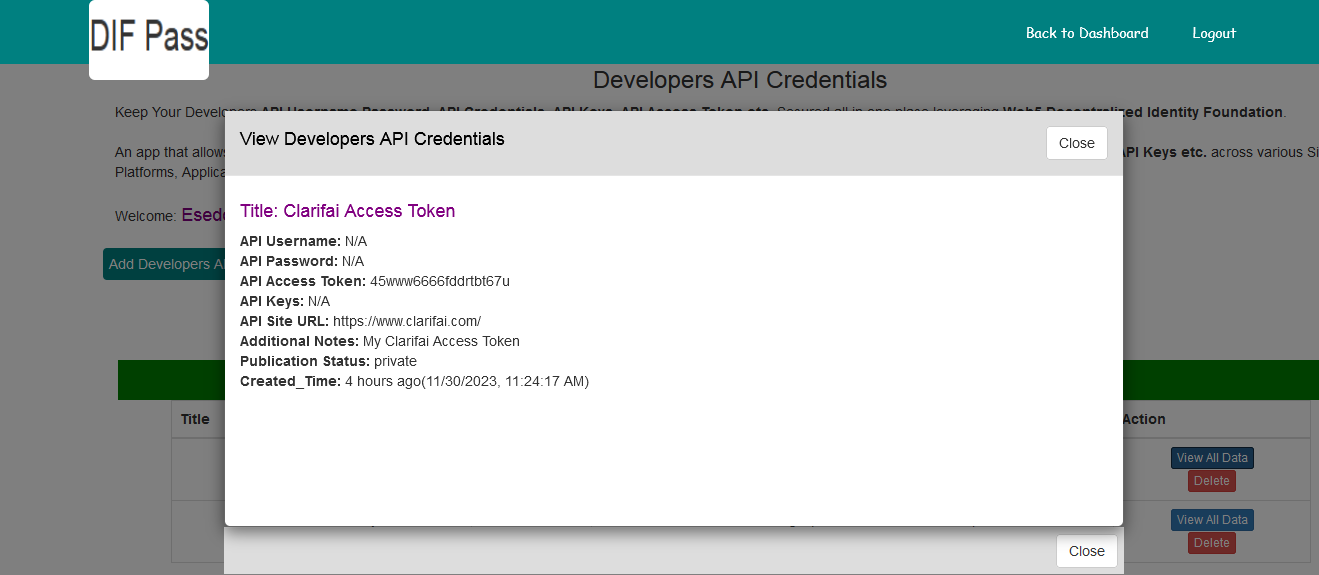Go Back to Dashboard
Image resolution: width=1319 pixels, height=575 pixels.
click(x=1087, y=33)
